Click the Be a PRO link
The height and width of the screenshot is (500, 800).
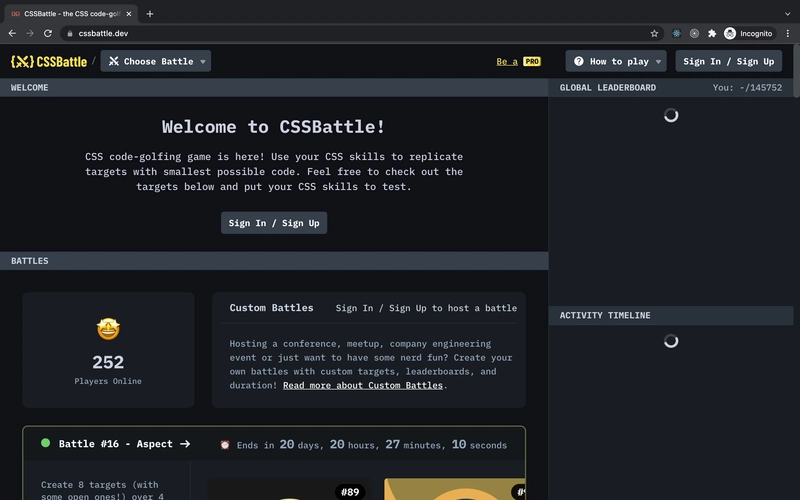[x=518, y=61]
